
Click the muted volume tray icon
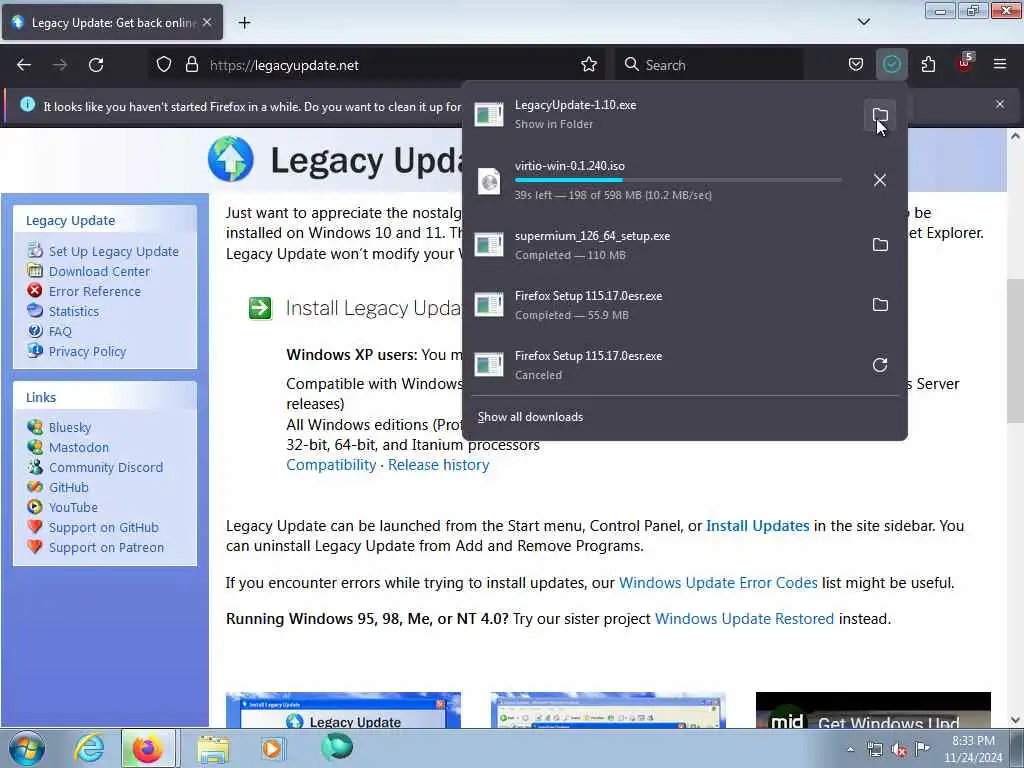coord(899,749)
